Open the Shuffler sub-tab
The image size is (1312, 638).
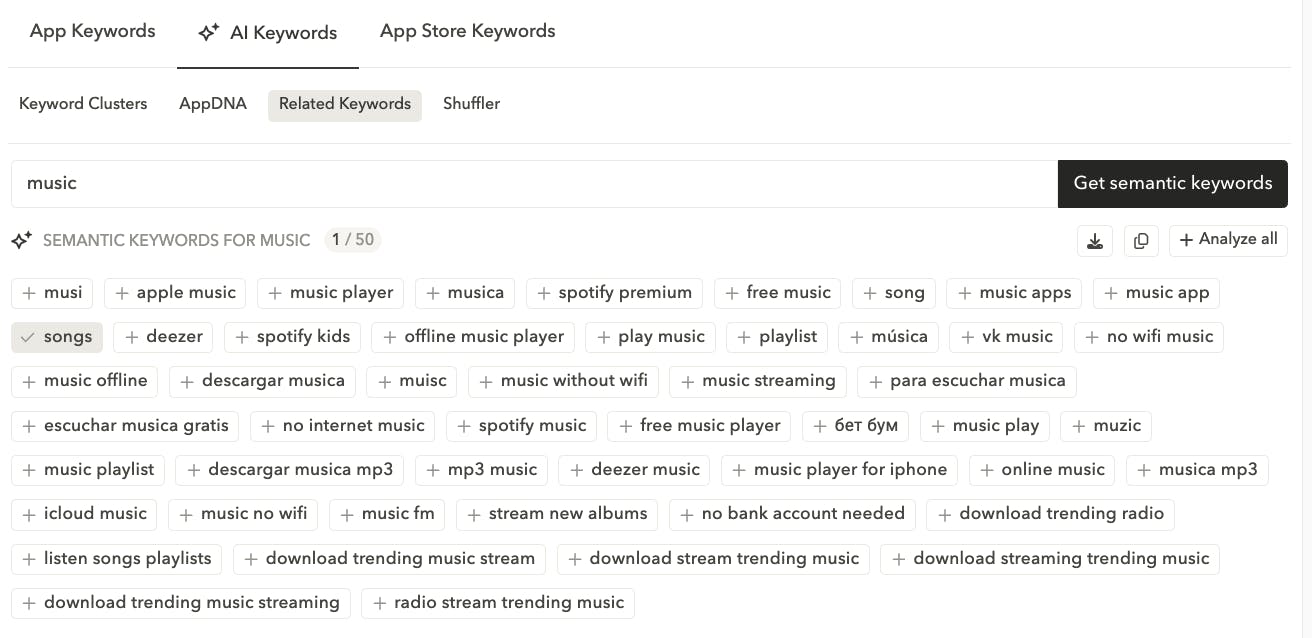pos(471,104)
